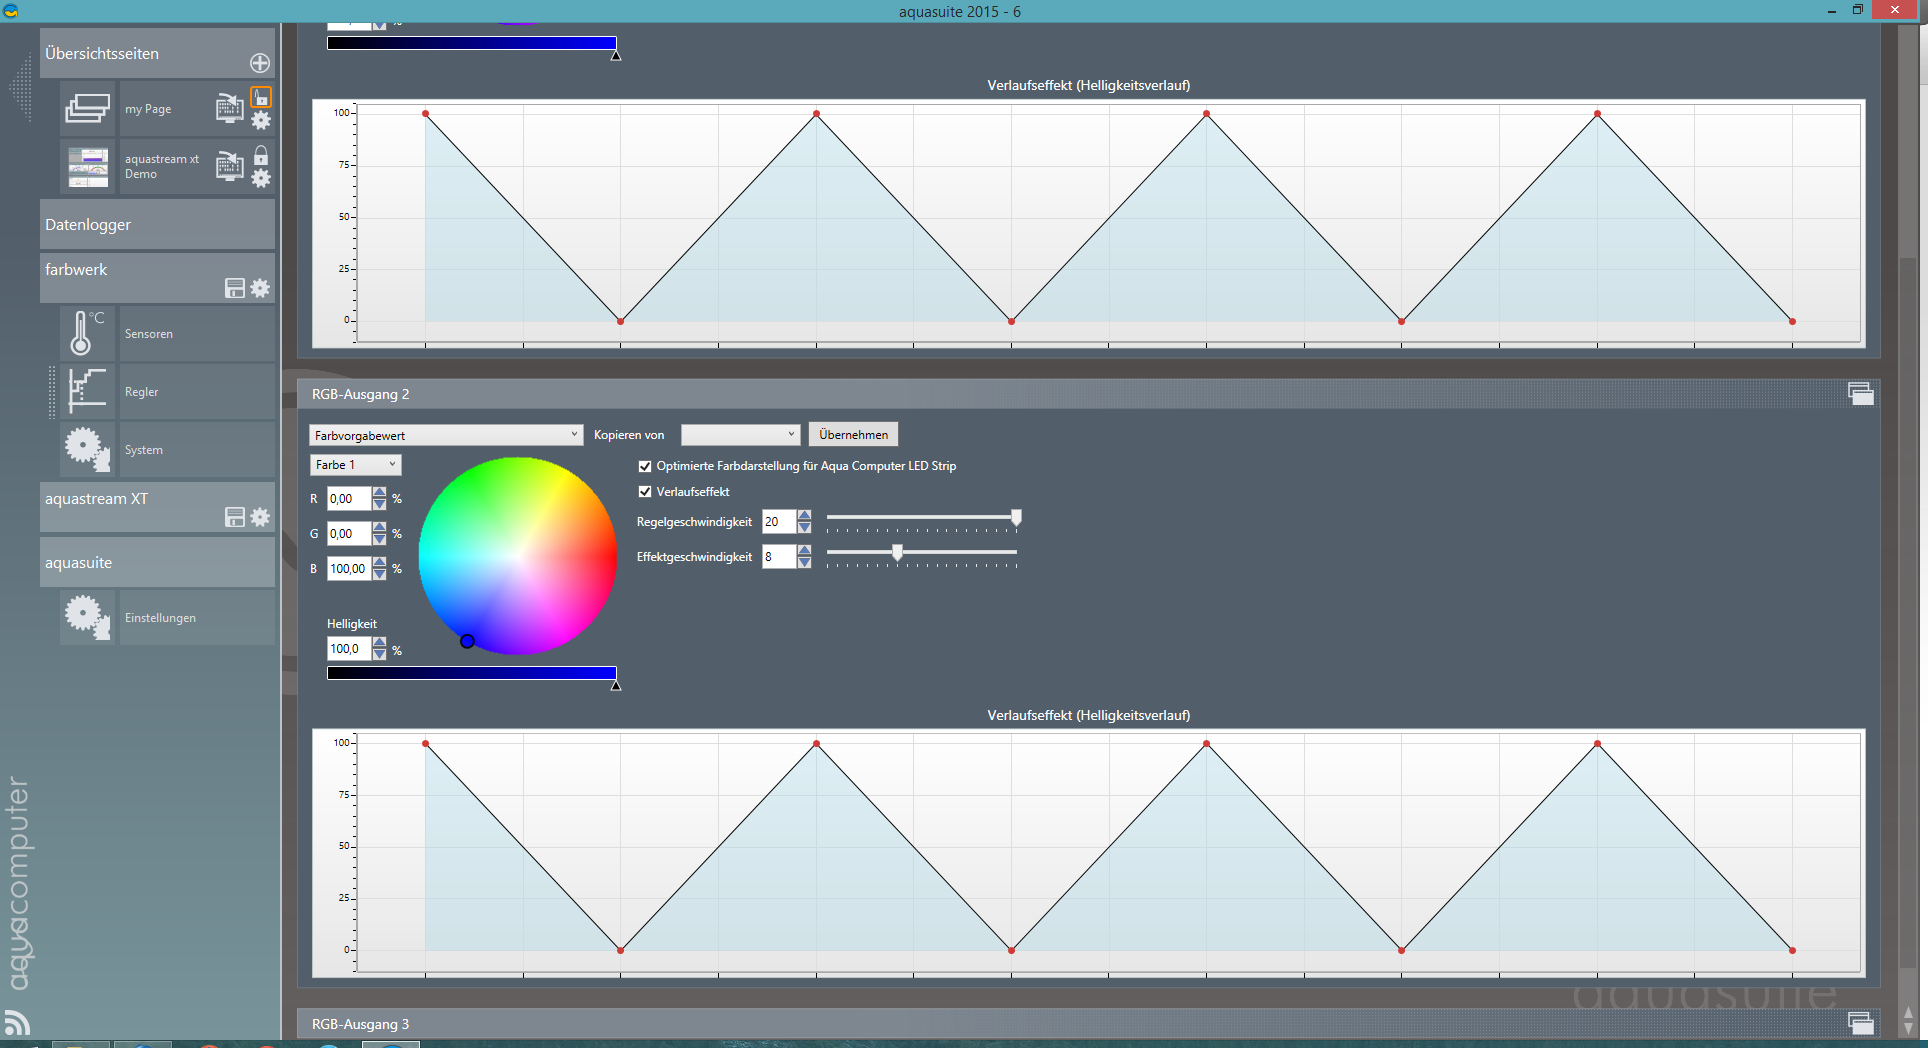The image size is (1928, 1048).
Task: Open the Kopieren von dropdown
Action: [740, 434]
